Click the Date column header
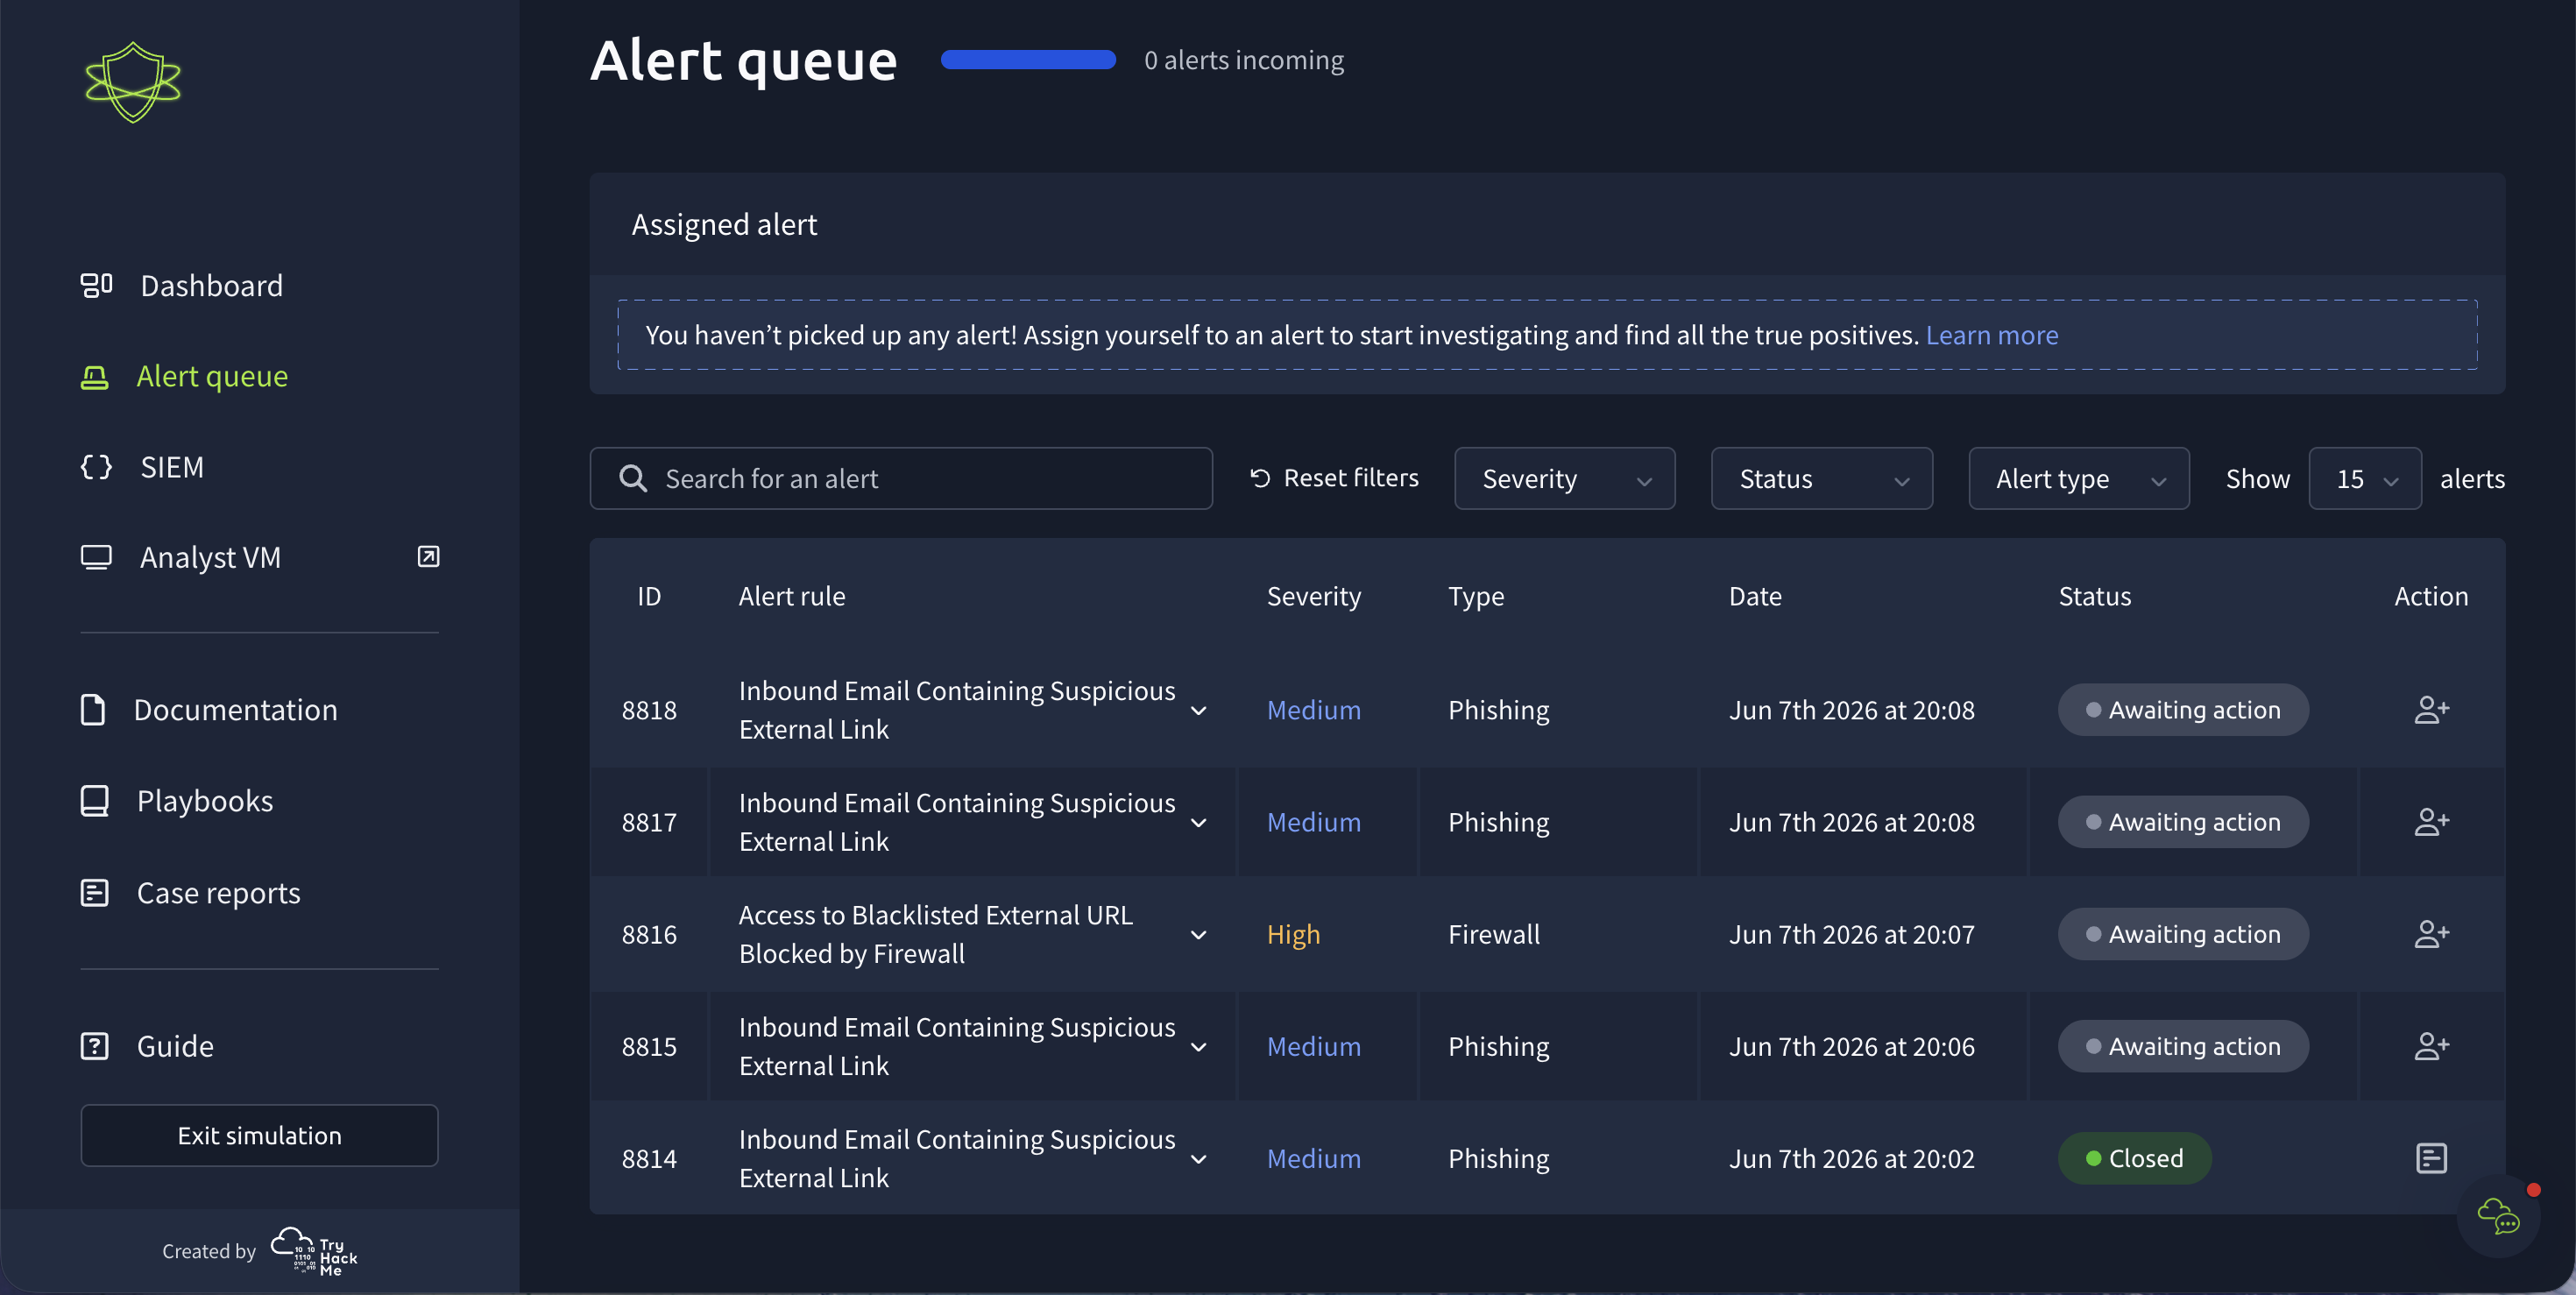 (x=1755, y=596)
